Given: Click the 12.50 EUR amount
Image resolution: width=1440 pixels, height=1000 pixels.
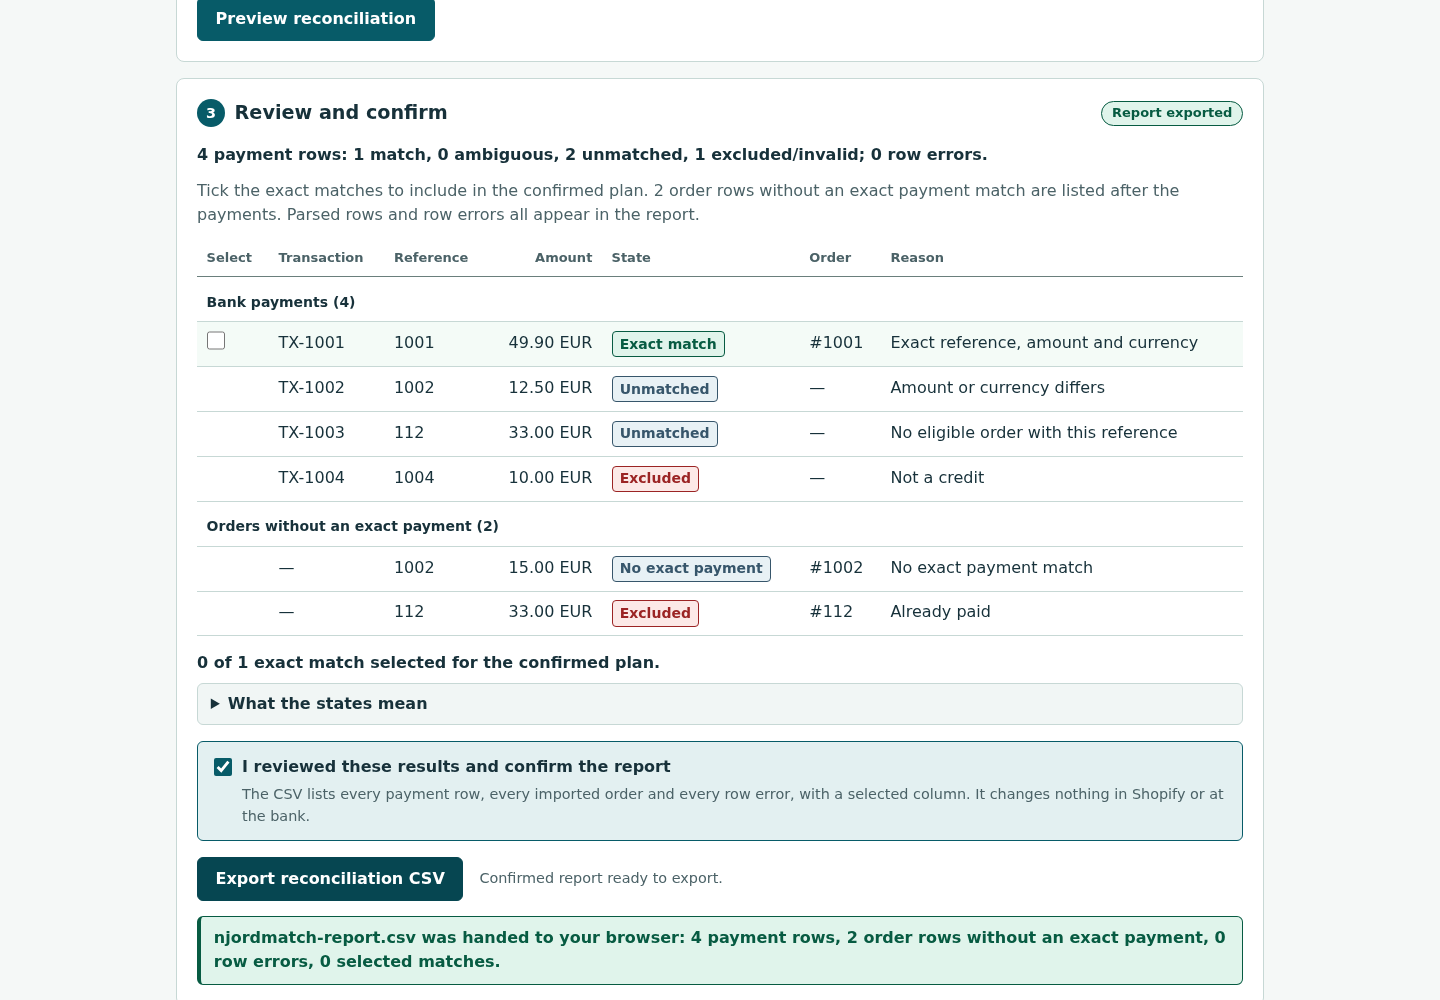Looking at the screenshot, I should tap(550, 388).
